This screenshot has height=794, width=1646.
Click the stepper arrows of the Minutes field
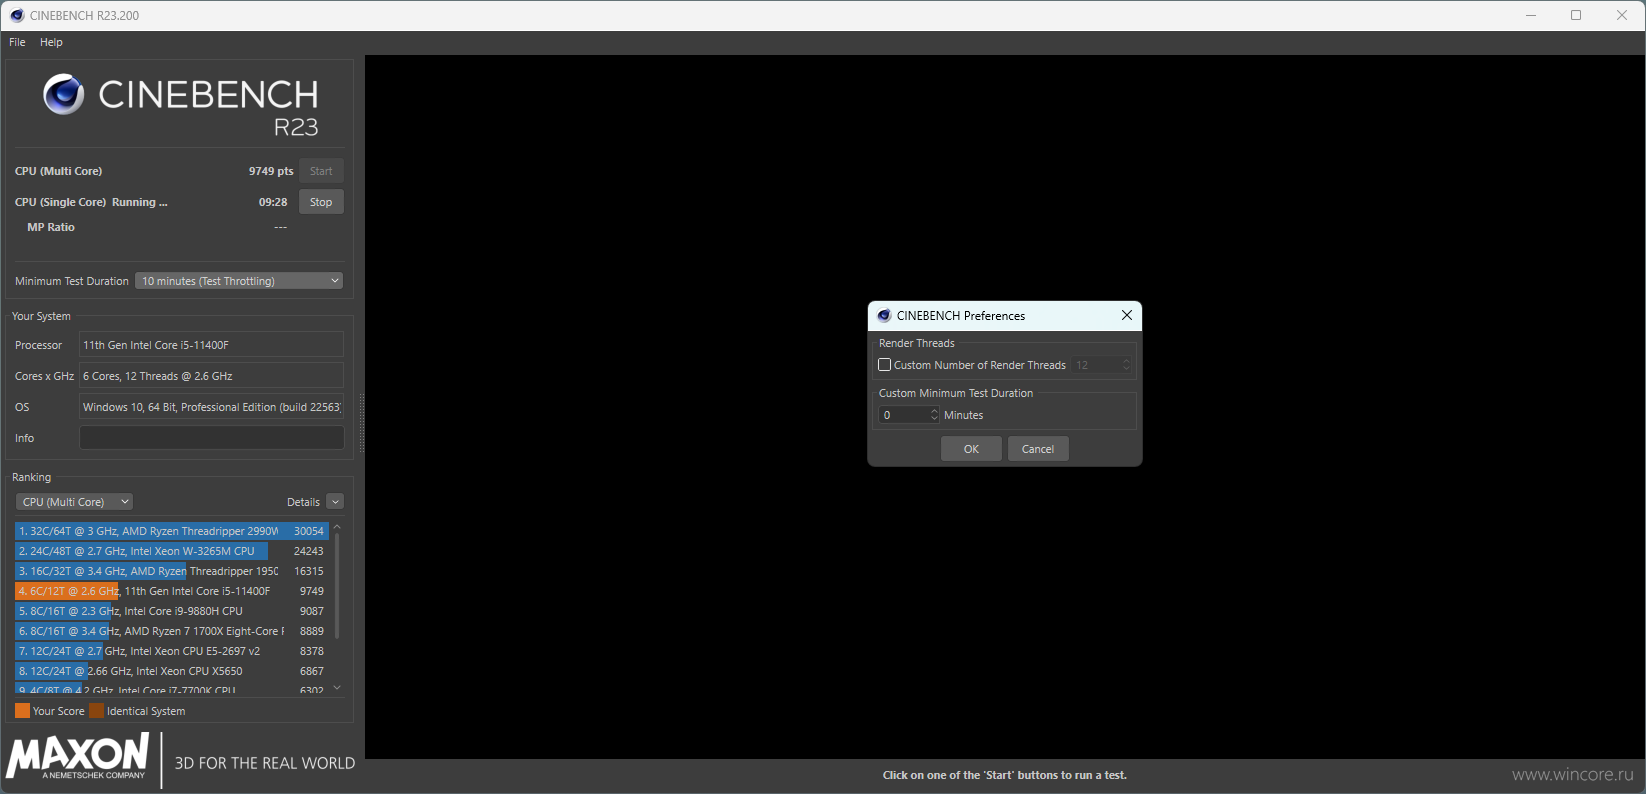(935, 415)
